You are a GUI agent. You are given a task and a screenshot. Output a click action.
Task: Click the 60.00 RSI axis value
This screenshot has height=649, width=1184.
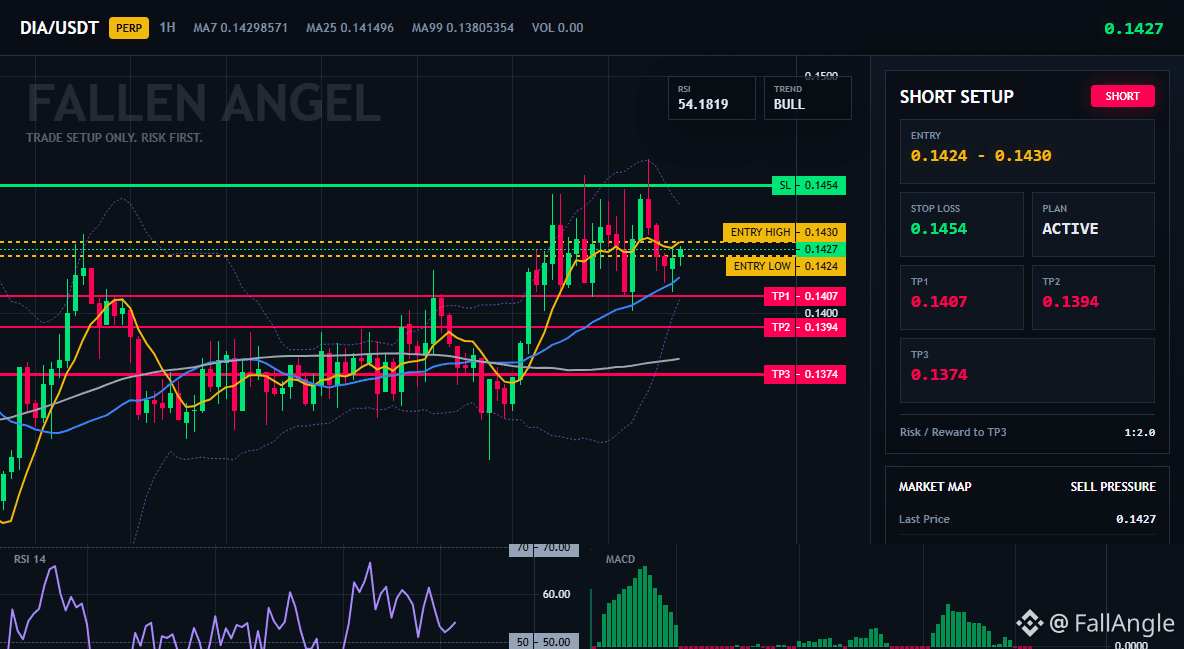pos(557,594)
